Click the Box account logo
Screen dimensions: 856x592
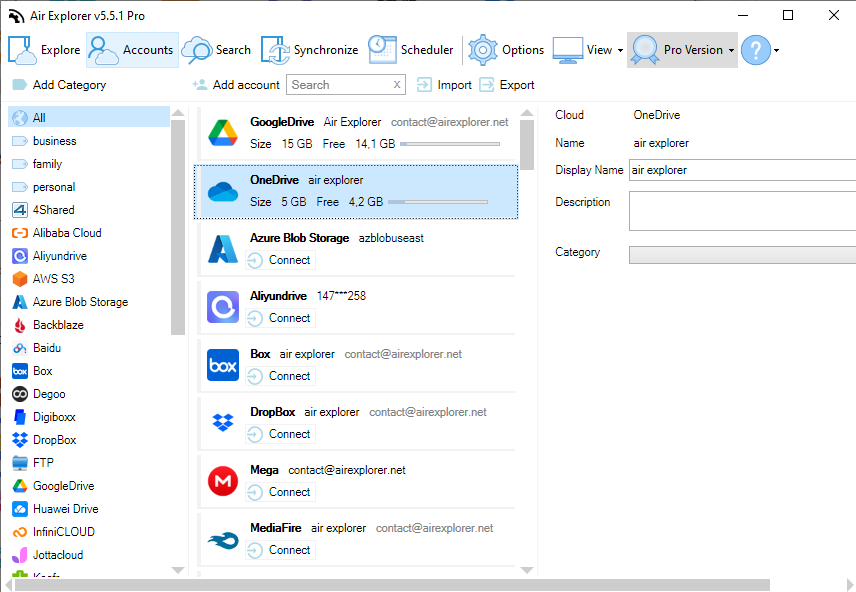click(223, 365)
